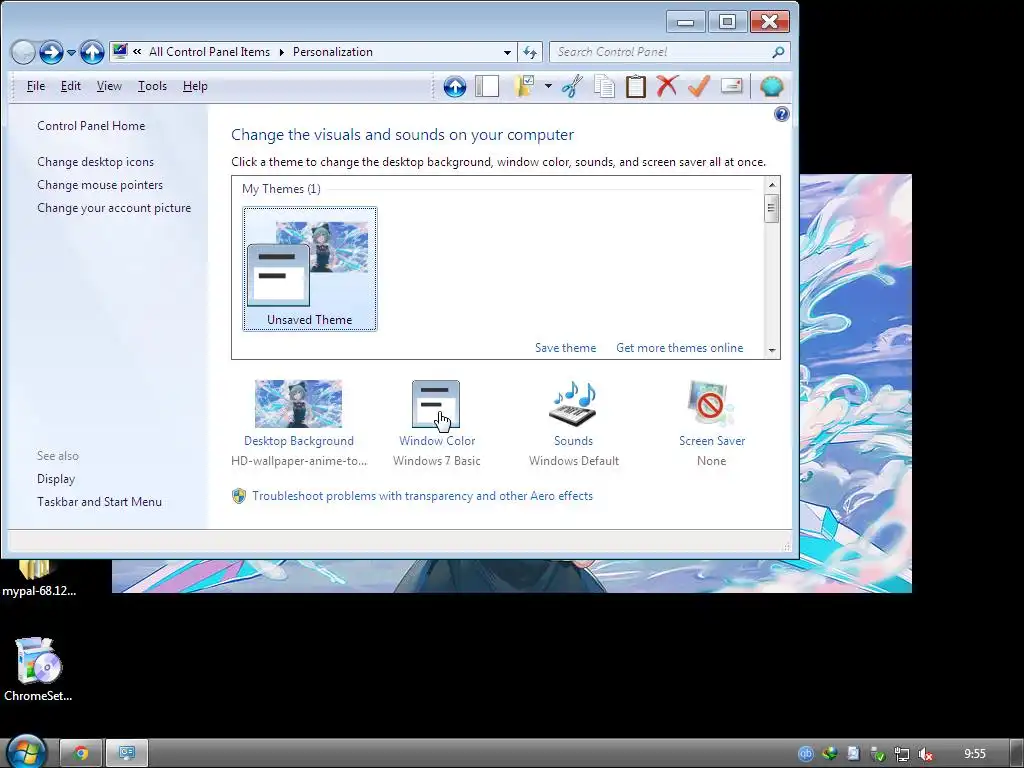Viewport: 1024px width, 768px height.
Task: Go forward with the navigation arrow
Action: [x=51, y=52]
